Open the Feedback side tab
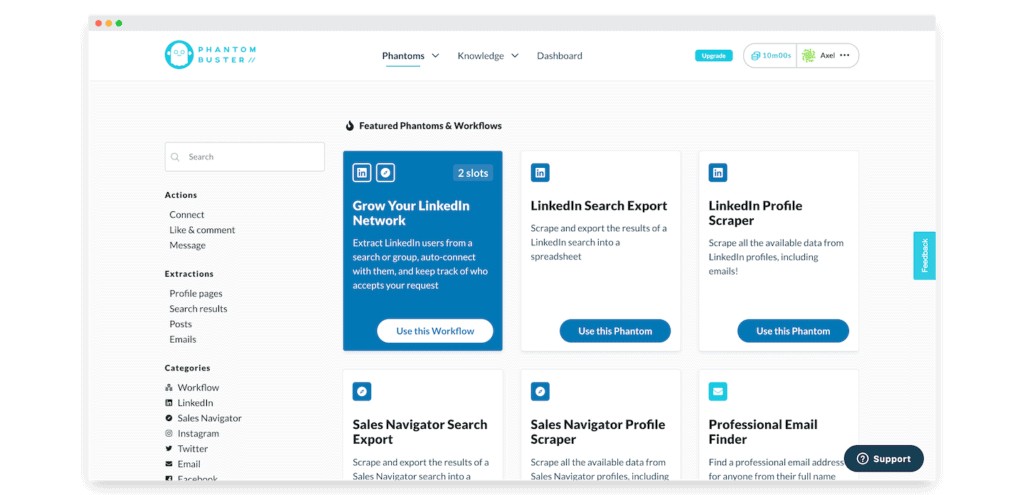This screenshot has width=1024, height=495. coord(924,255)
